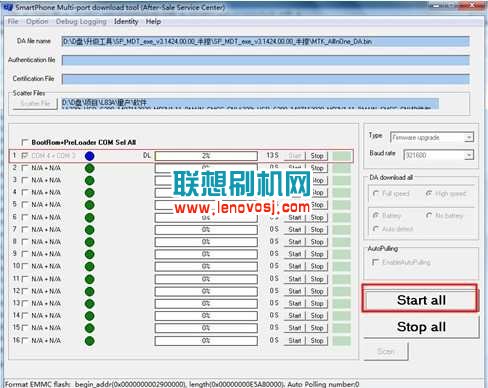Image resolution: width=488 pixels, height=388 pixels.
Task: Click green status indicator of port 4
Action: [90, 193]
